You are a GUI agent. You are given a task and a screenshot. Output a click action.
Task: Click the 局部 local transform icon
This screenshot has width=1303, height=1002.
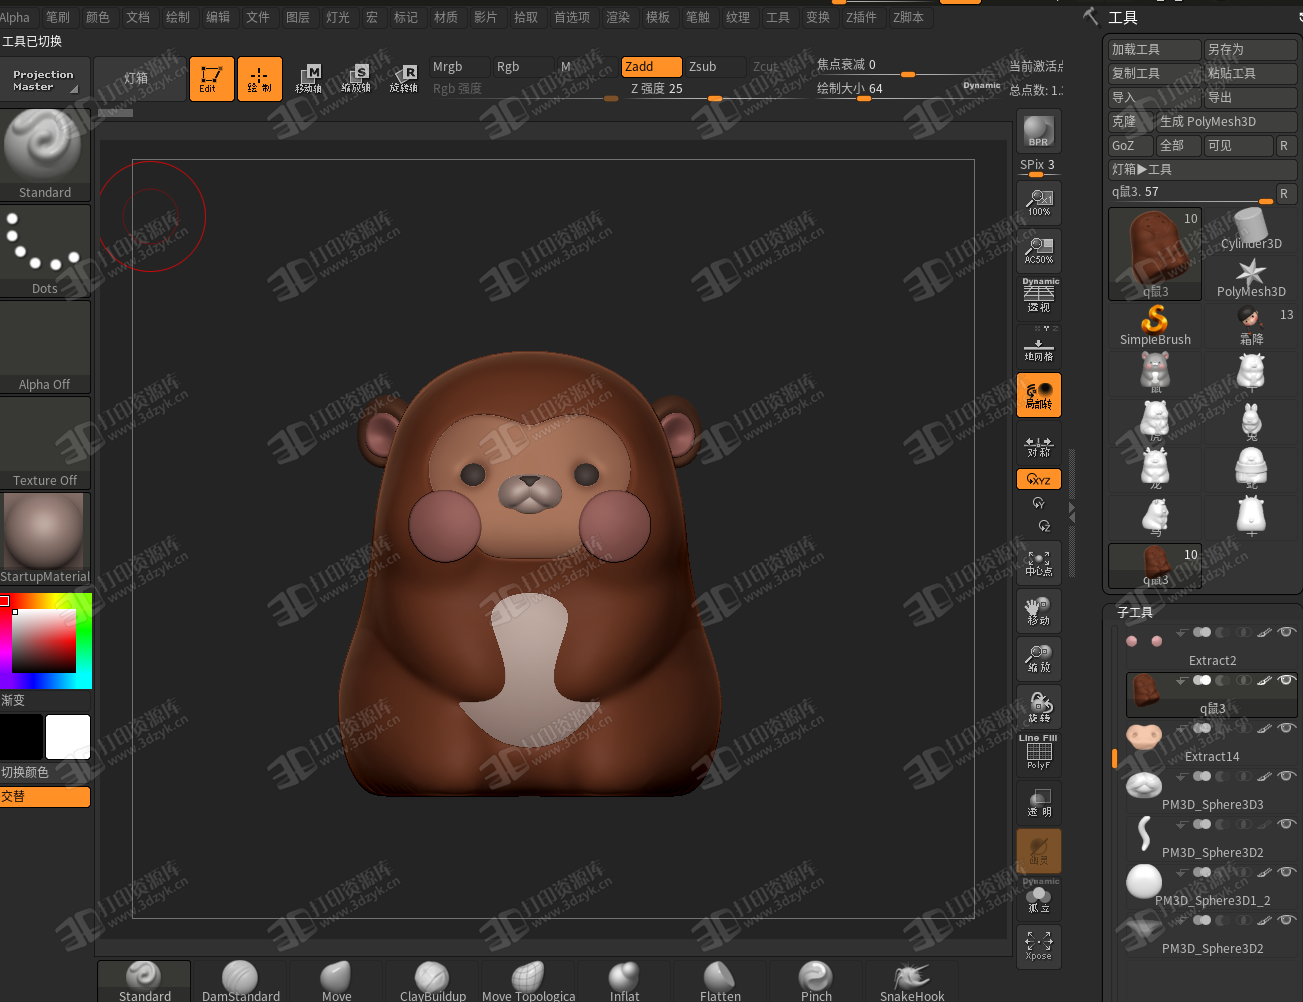pos(1038,394)
